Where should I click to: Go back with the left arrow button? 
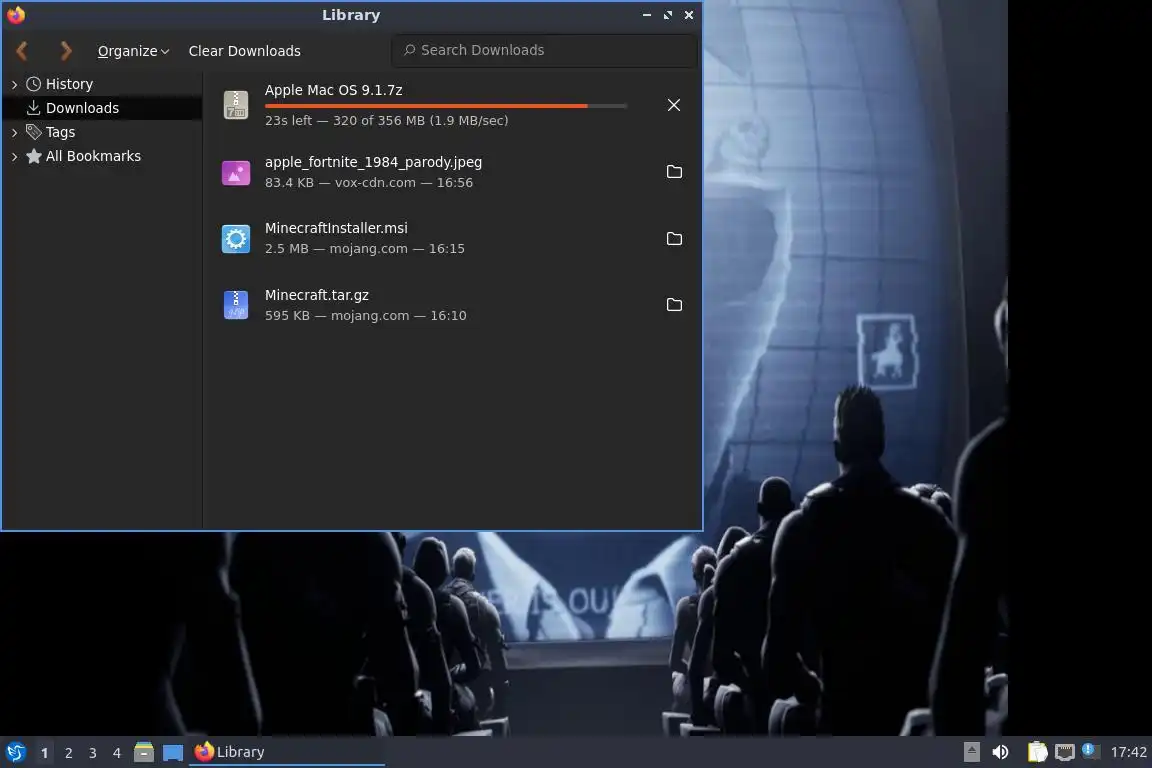22,51
